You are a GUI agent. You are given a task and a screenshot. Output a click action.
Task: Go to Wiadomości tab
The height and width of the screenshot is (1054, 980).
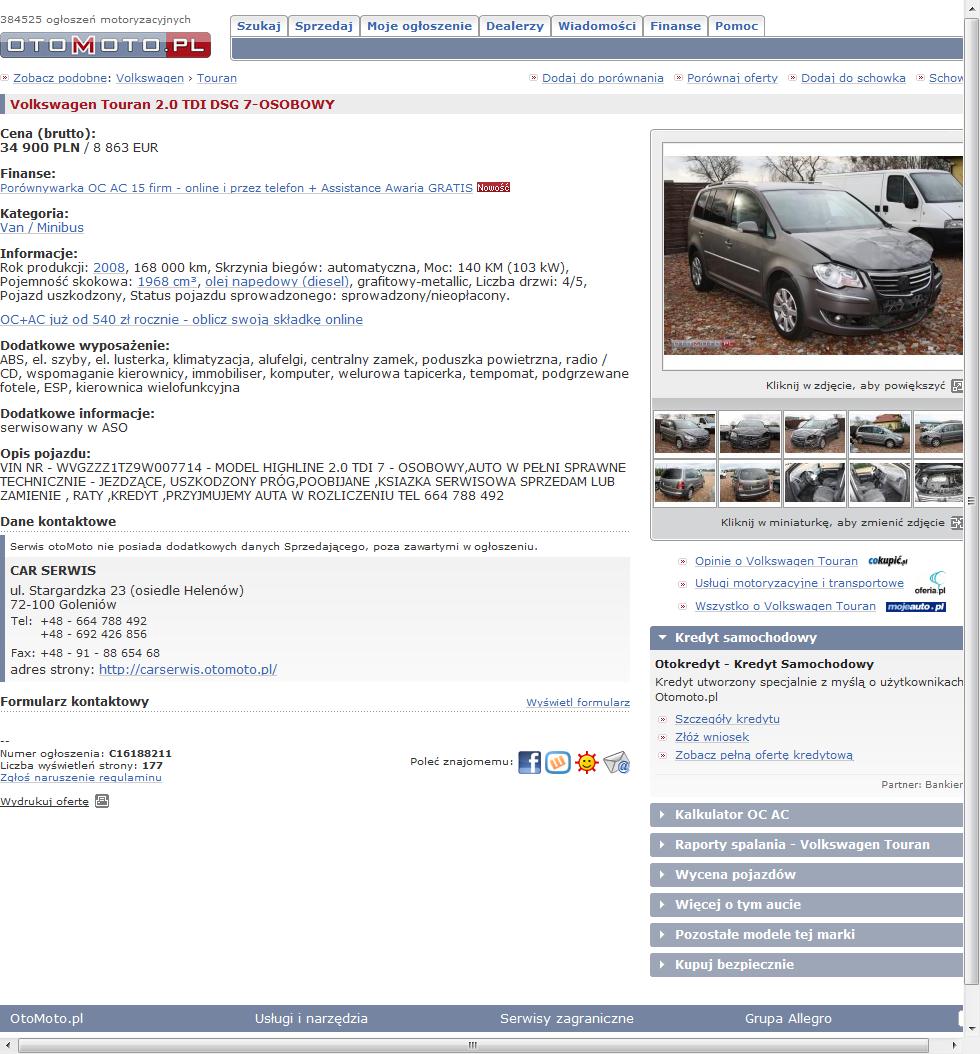[597, 26]
